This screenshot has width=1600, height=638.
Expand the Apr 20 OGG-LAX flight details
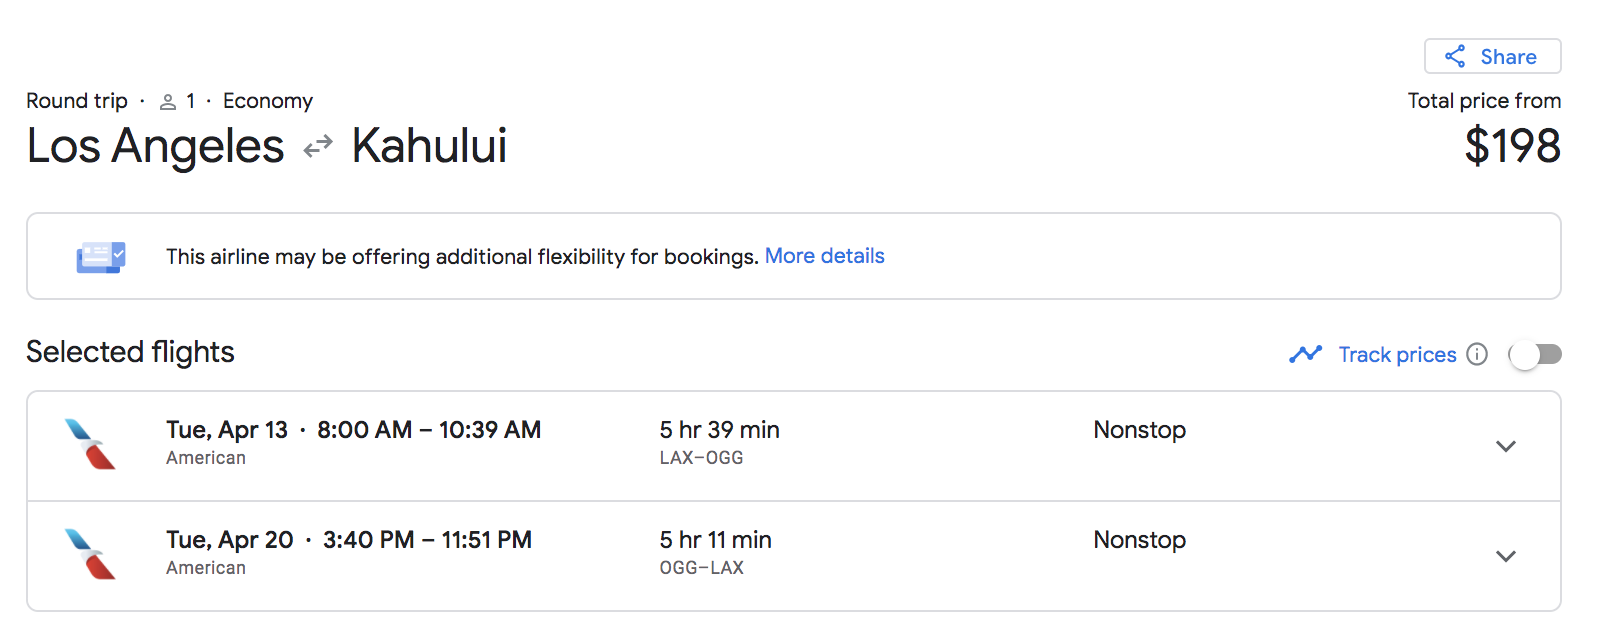pos(1506,556)
